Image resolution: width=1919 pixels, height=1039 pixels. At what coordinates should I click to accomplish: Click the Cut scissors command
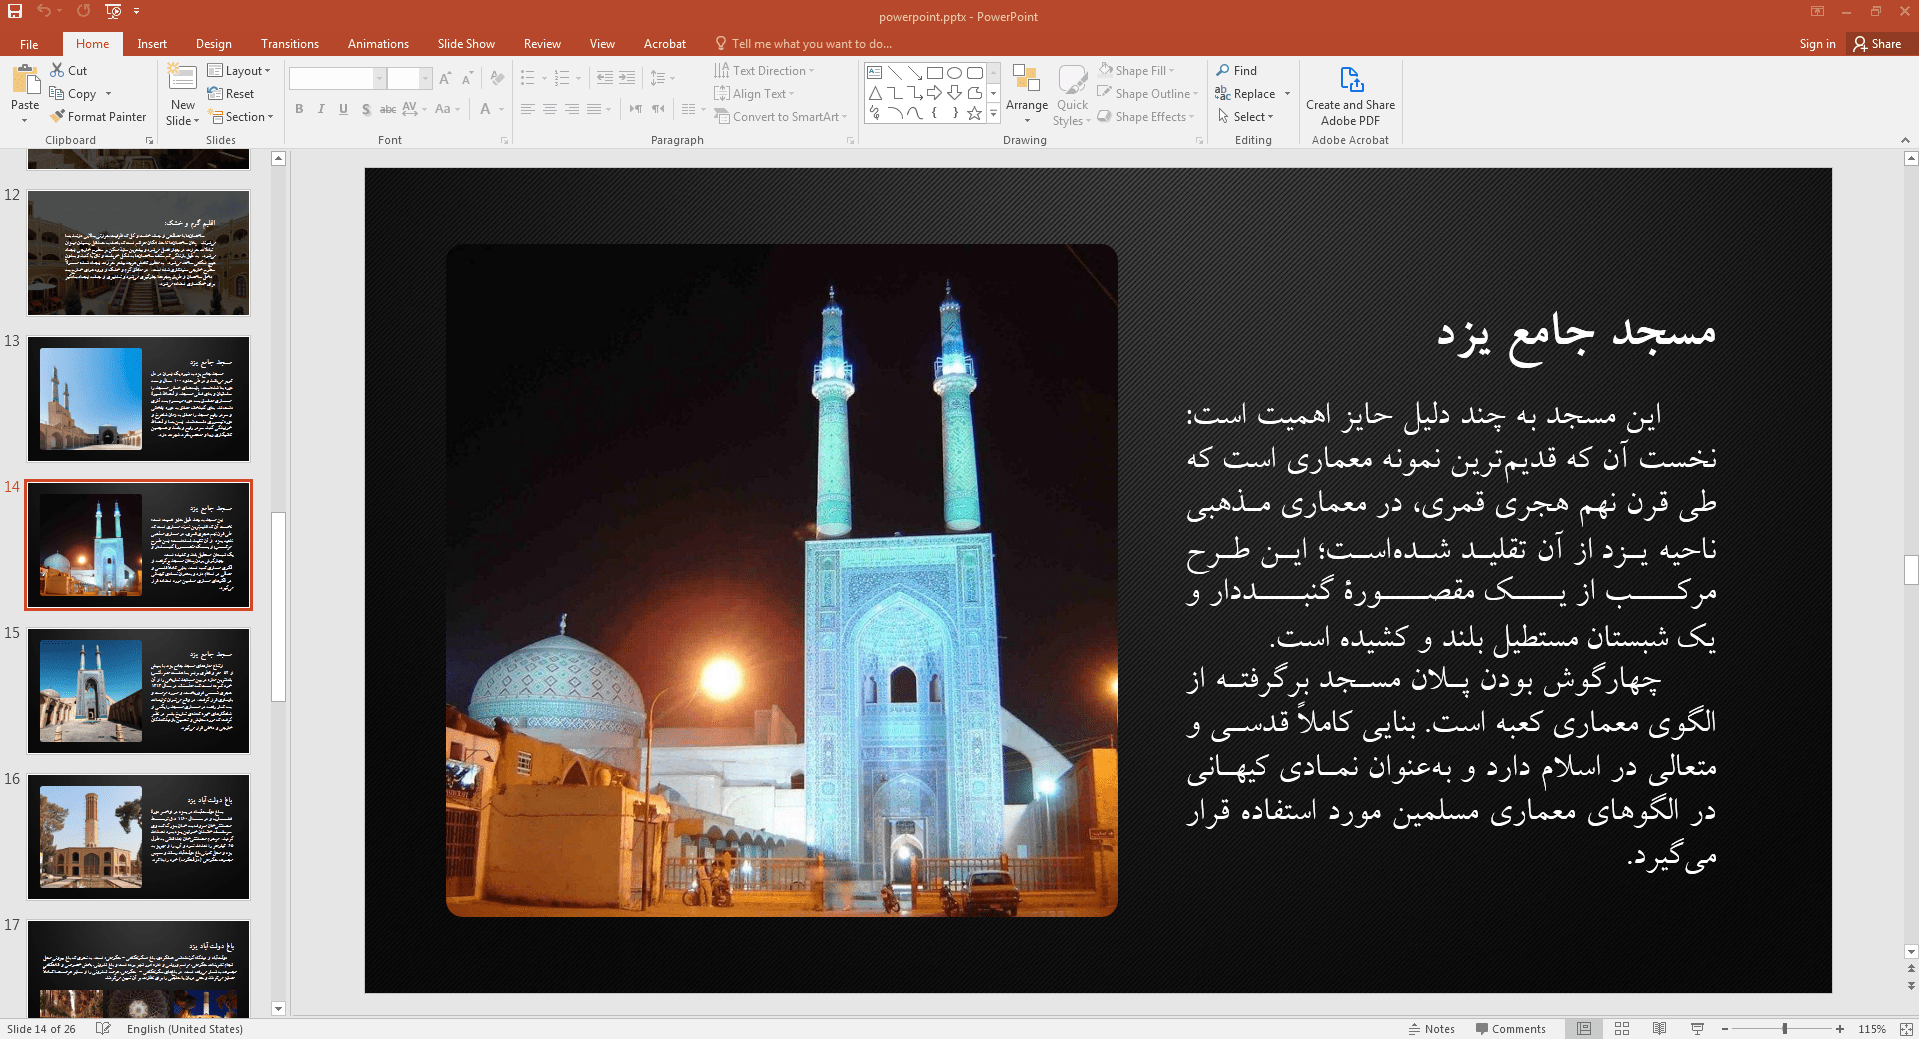69,70
